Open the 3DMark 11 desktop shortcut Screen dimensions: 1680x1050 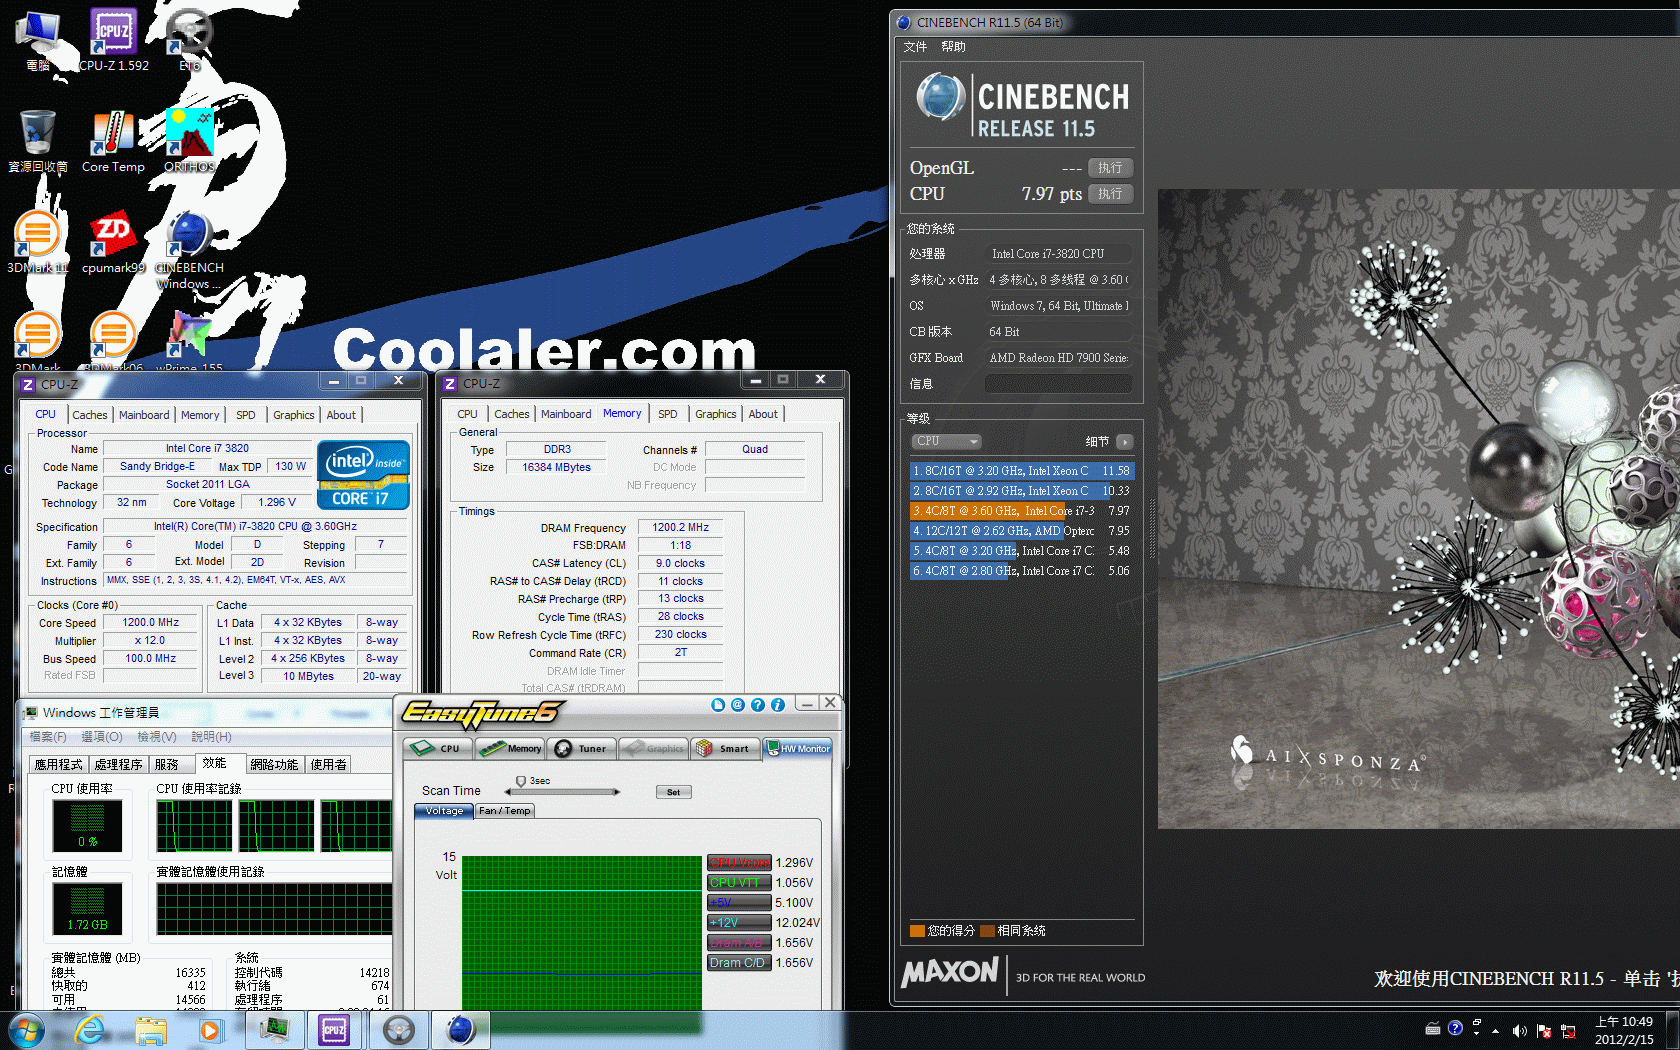(38, 243)
